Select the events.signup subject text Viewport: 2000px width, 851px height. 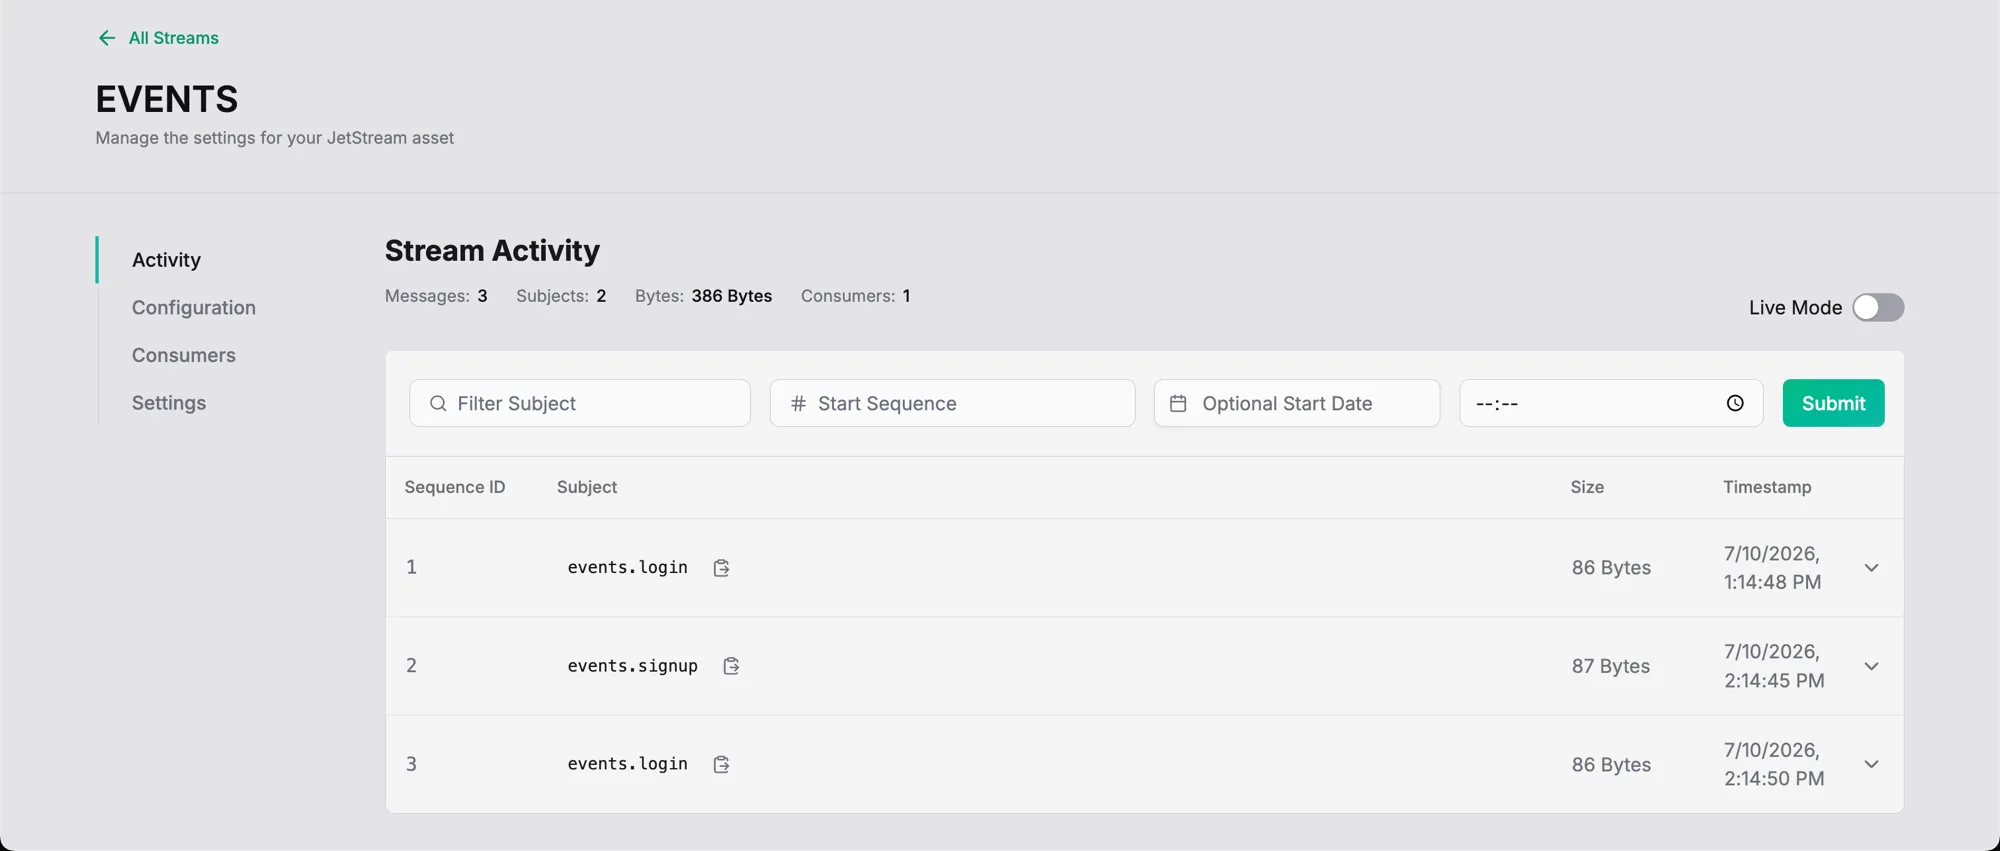pyautogui.click(x=632, y=666)
